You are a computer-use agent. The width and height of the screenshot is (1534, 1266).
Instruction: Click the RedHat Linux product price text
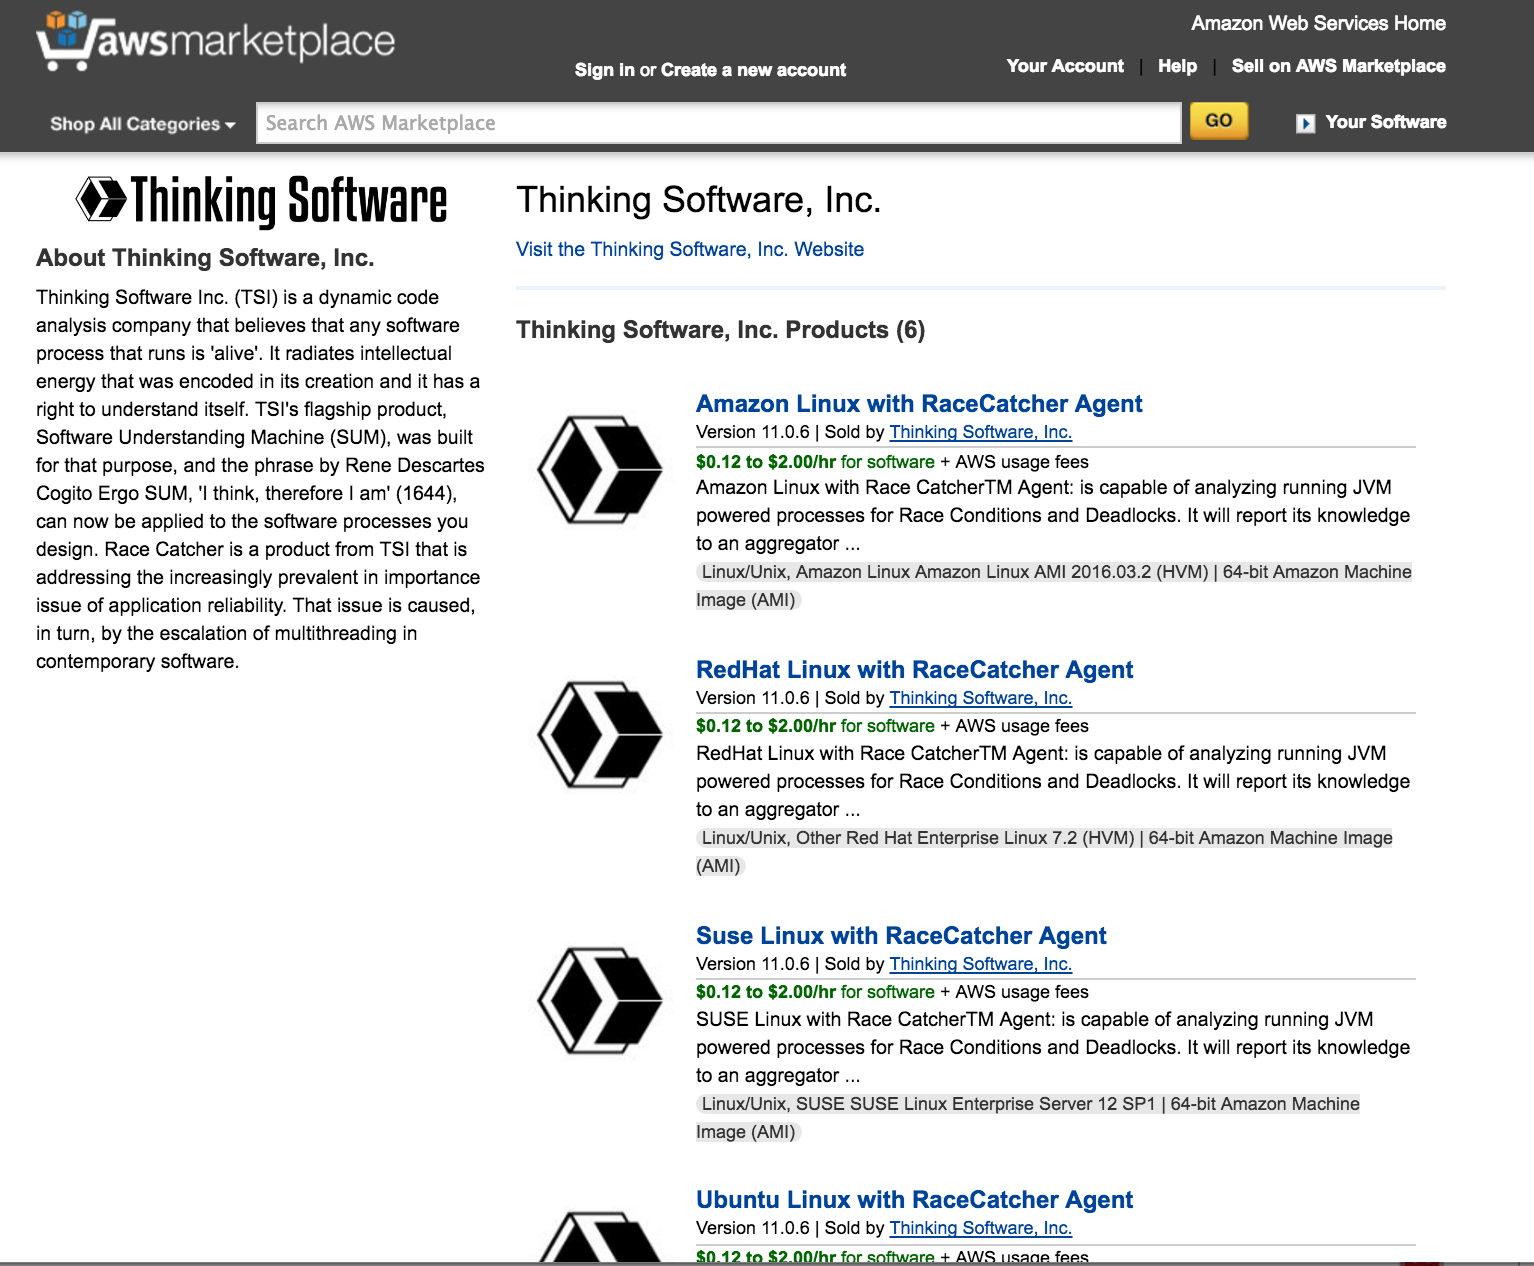(815, 726)
